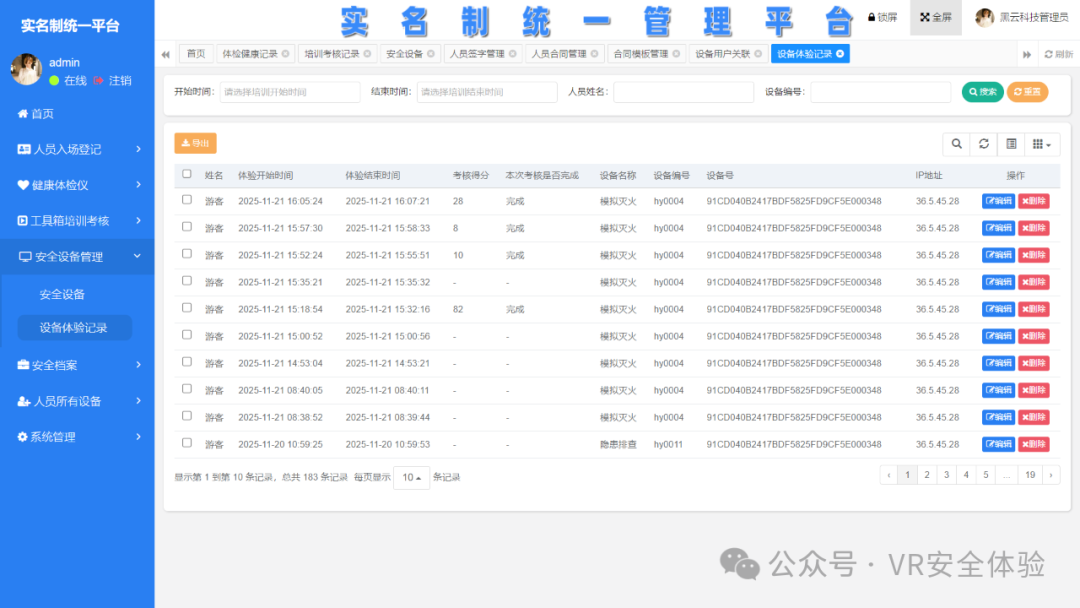The image size is (1080, 608).
Task: Open the rows-per-page 10 dropdown
Action: [x=411, y=477]
